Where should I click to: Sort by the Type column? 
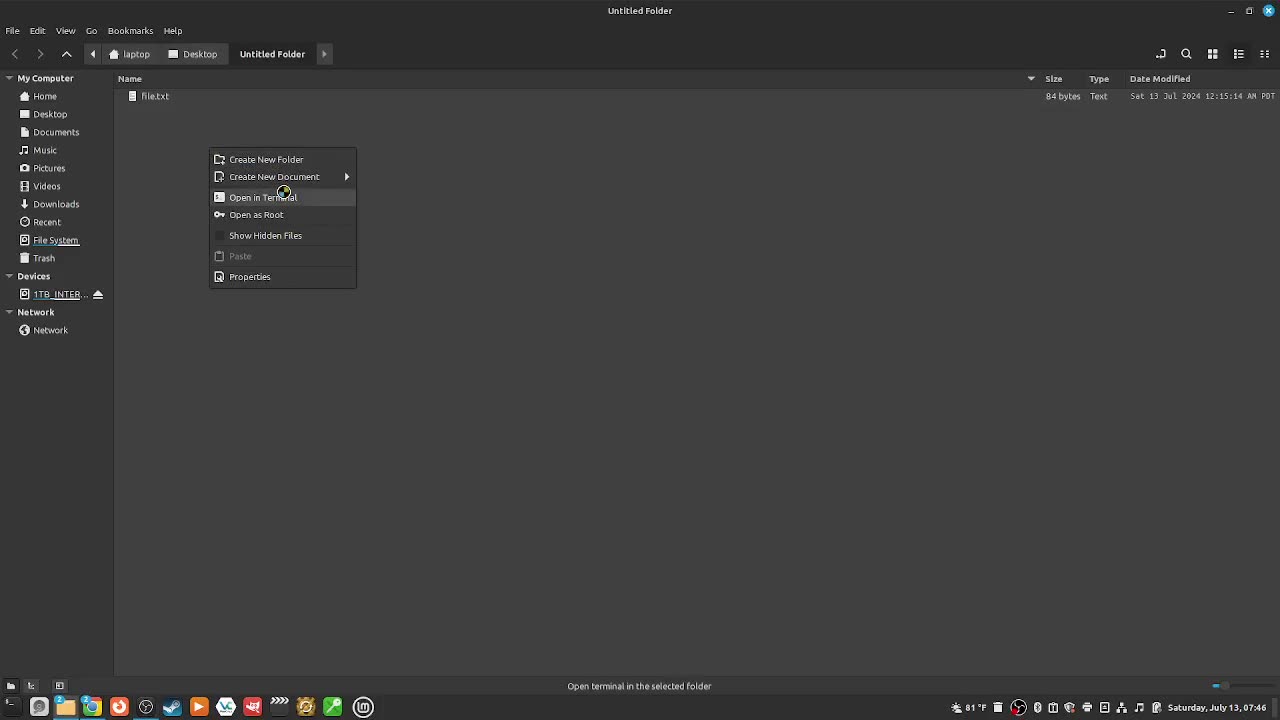1098,79
